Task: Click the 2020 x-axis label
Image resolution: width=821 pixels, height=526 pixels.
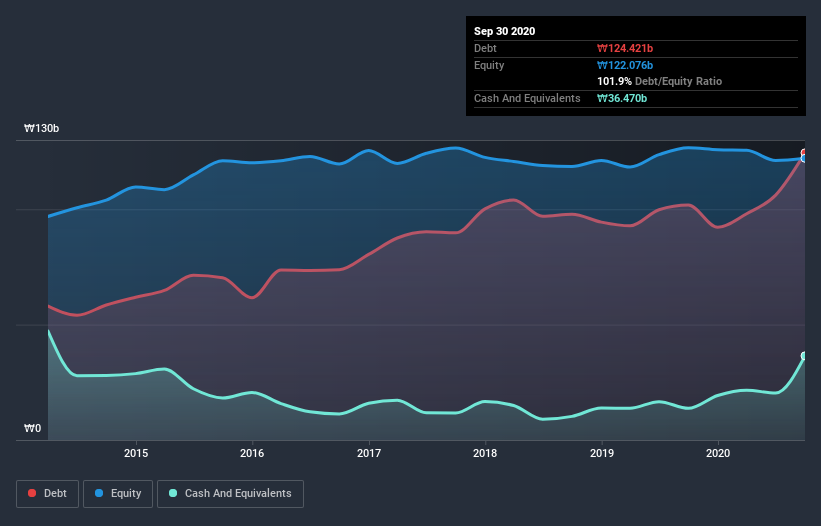Action: pyautogui.click(x=718, y=453)
